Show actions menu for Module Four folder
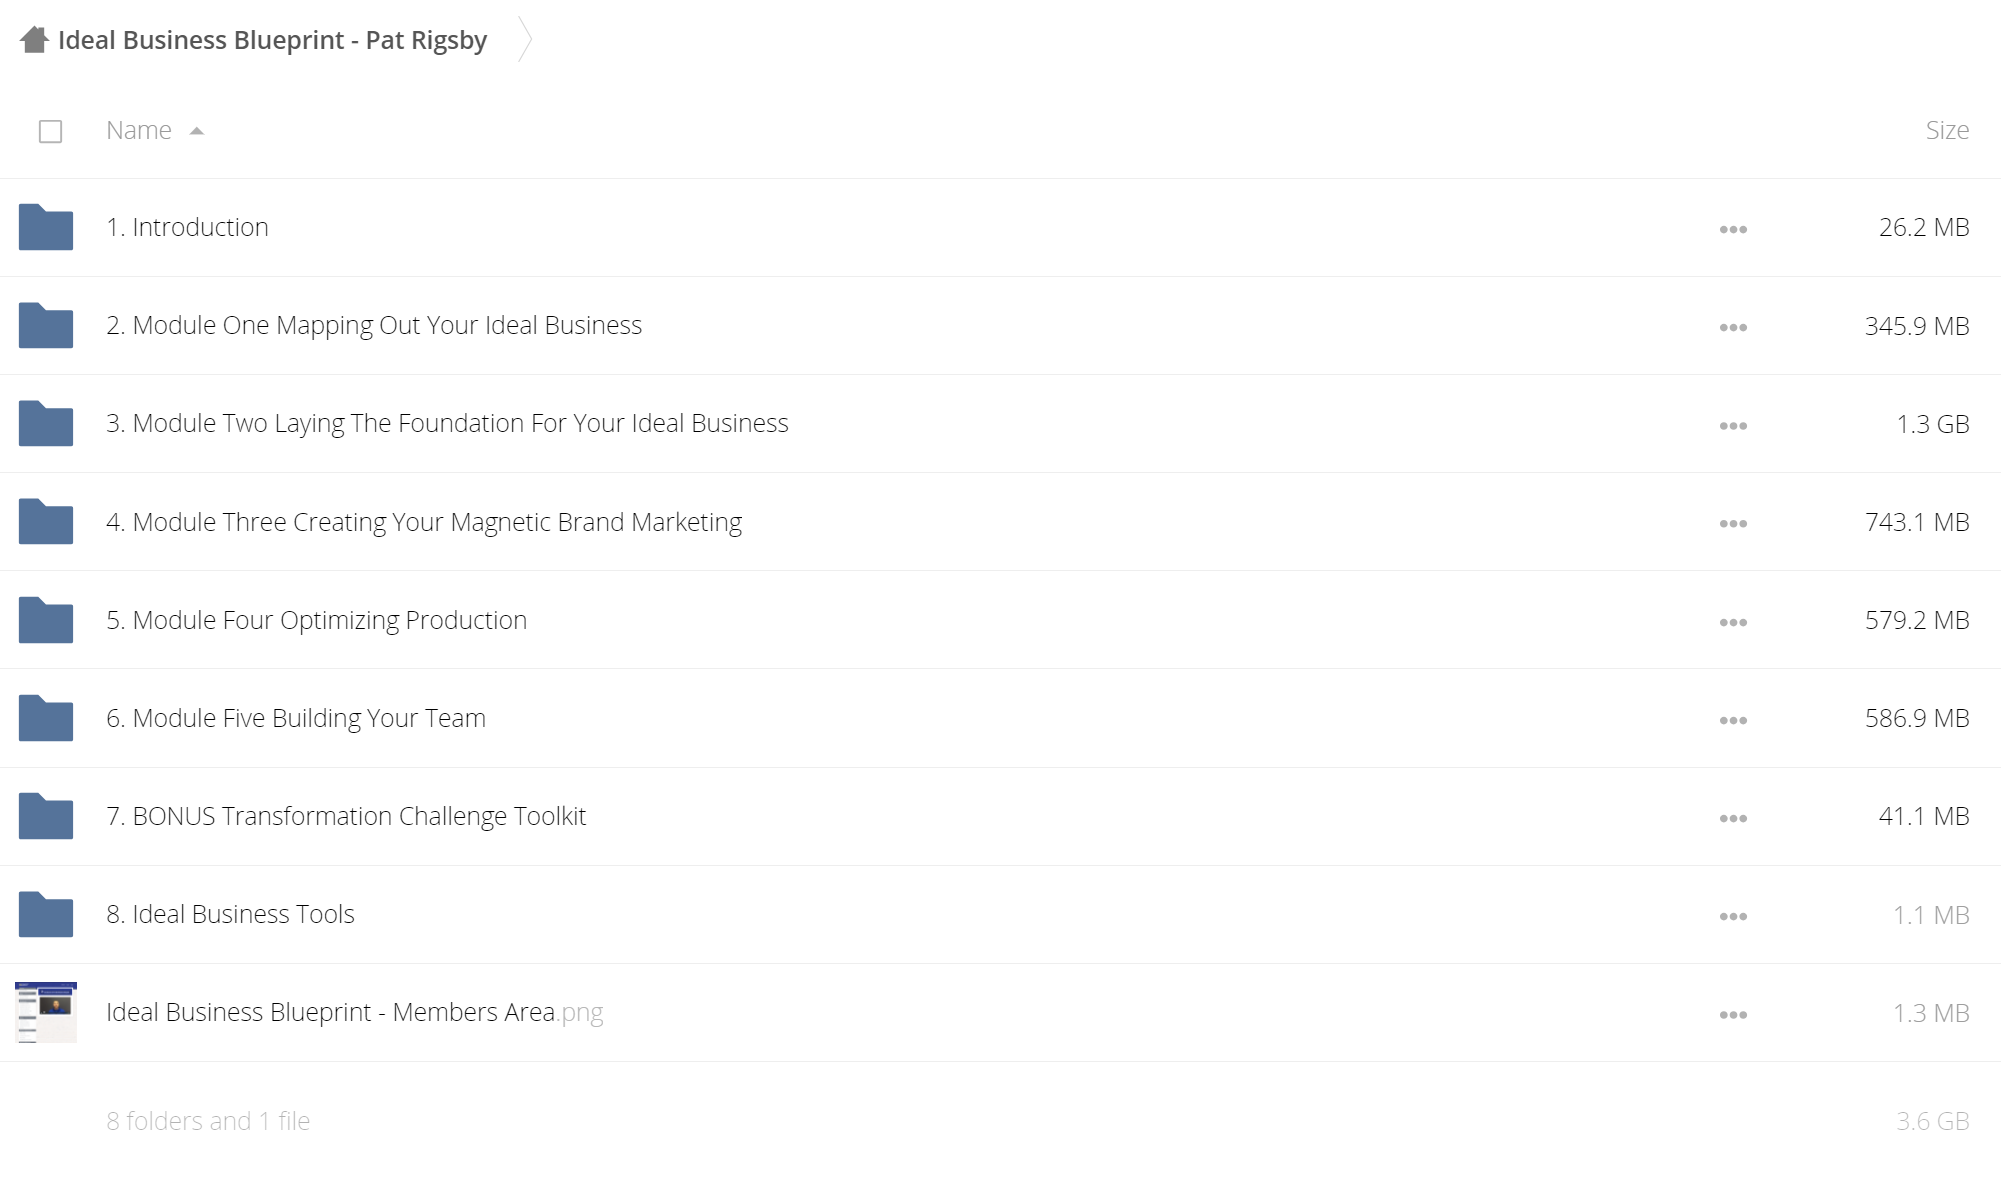Screen dimensions: 2001x1181 tap(1733, 622)
